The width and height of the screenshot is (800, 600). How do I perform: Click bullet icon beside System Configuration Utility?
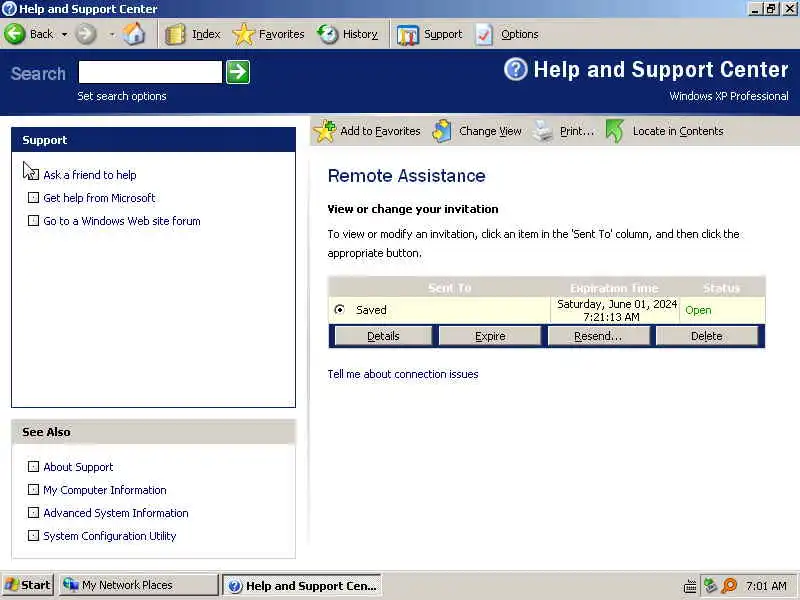click(33, 535)
